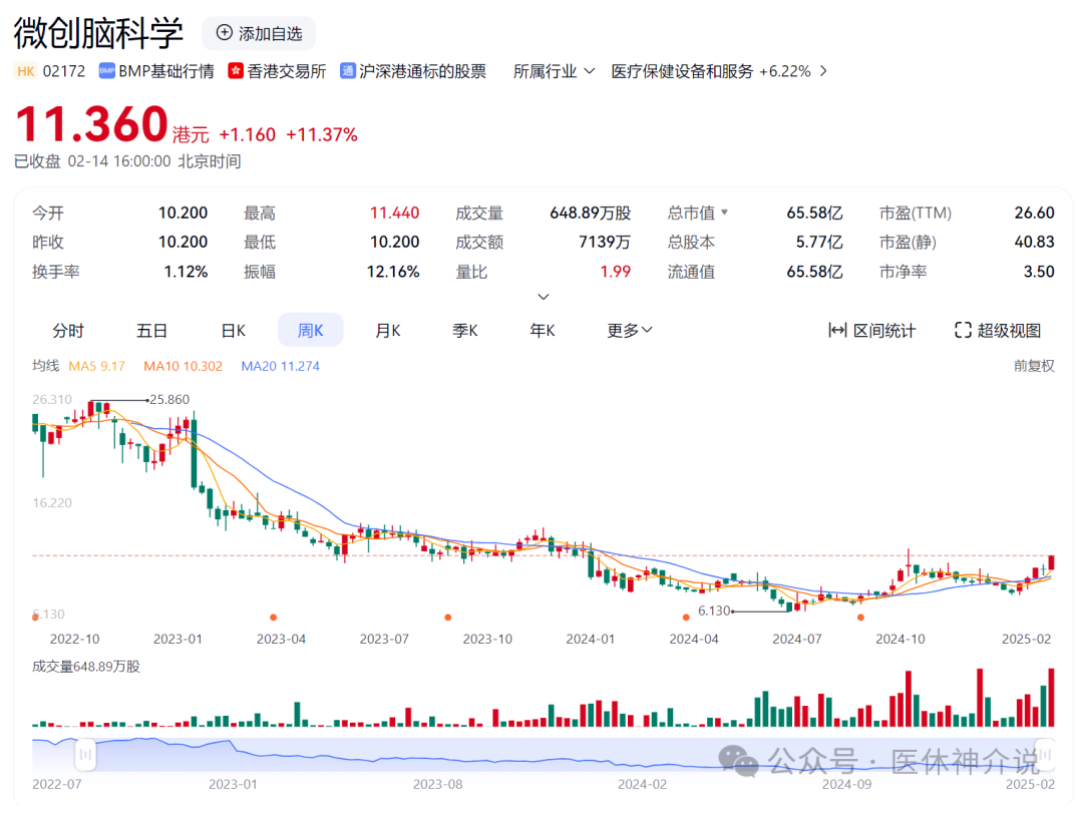Viewport: 1079px width, 813px height.
Task: Click the 最低 value 10.200
Action: click(394, 242)
